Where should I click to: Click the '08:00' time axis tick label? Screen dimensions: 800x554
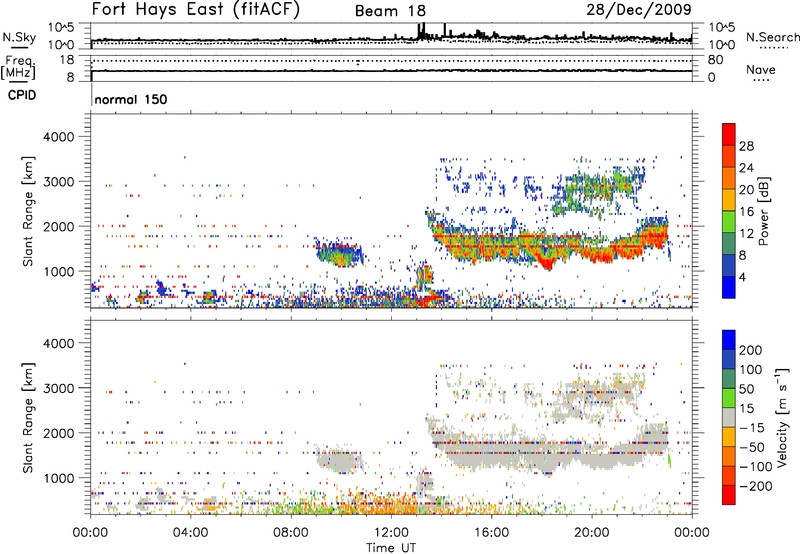291,533
